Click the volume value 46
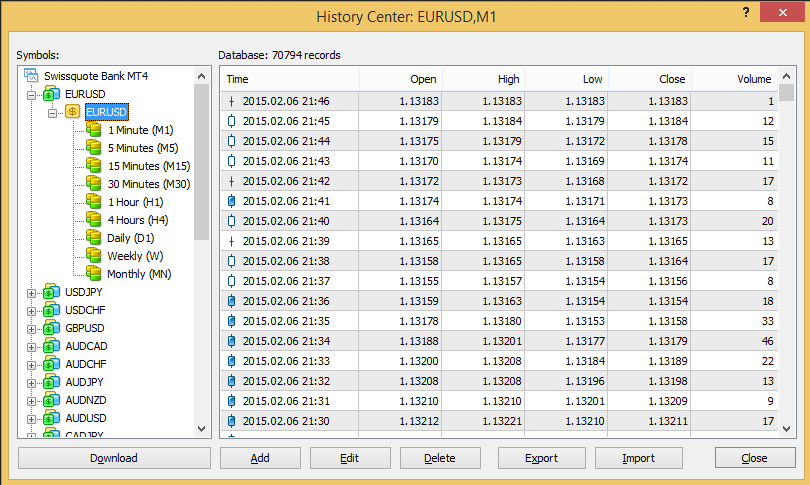 tap(768, 341)
